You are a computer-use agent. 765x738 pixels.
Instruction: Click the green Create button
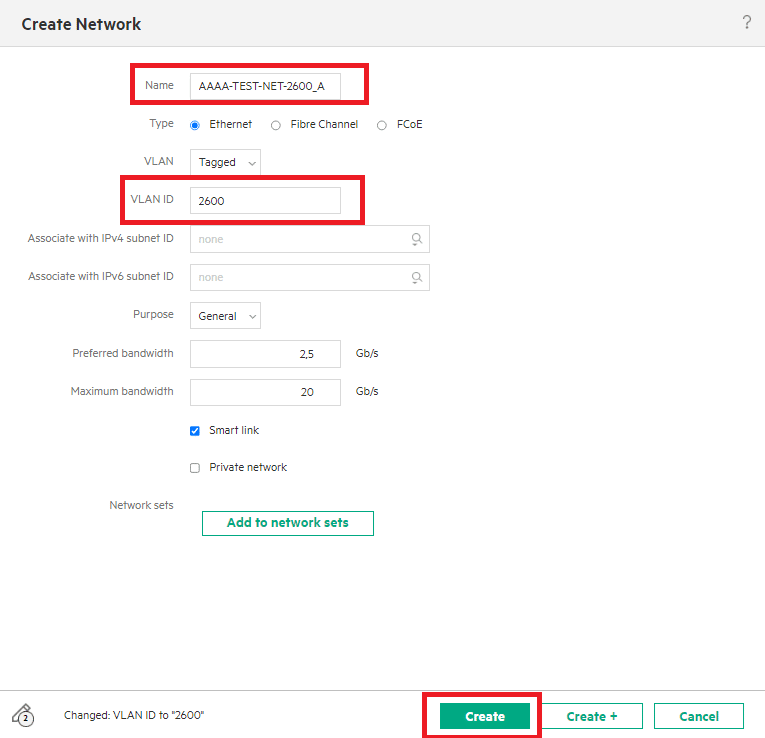pyautogui.click(x=485, y=716)
